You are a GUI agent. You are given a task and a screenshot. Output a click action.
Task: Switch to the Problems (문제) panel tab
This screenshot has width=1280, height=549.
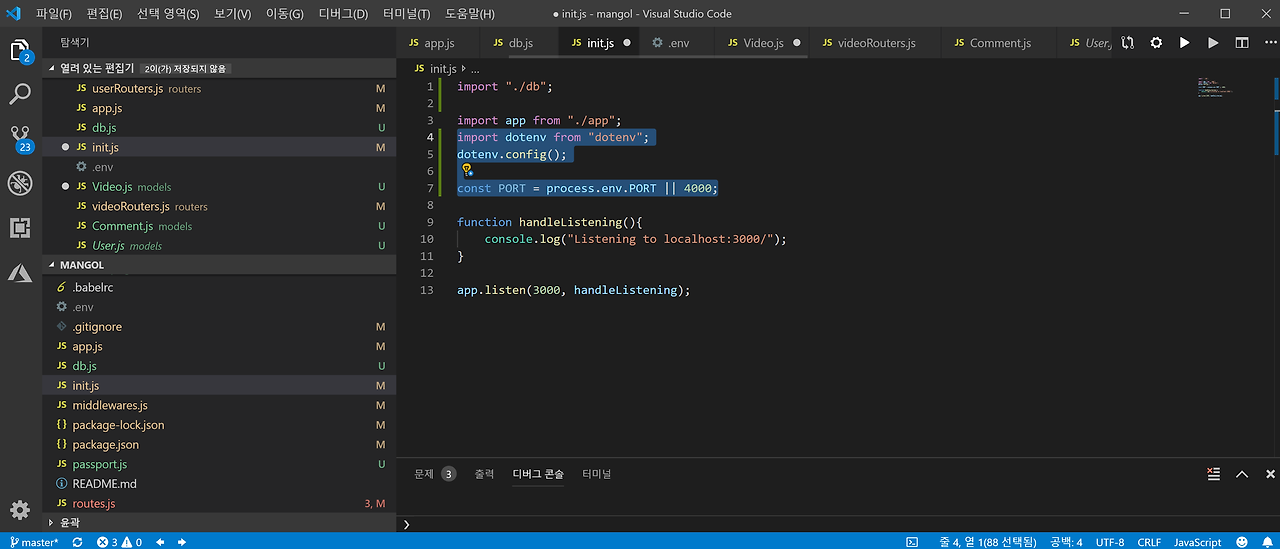point(425,474)
